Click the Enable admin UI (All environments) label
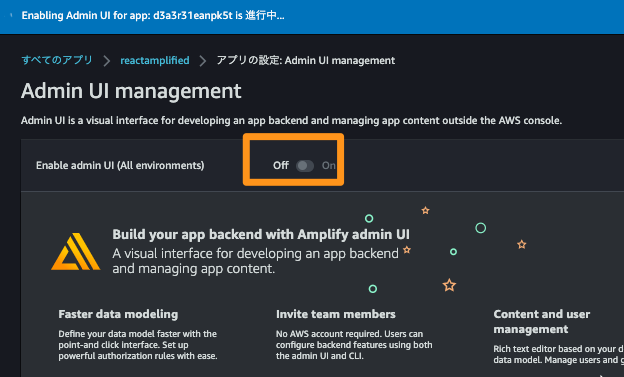 click(x=120, y=165)
